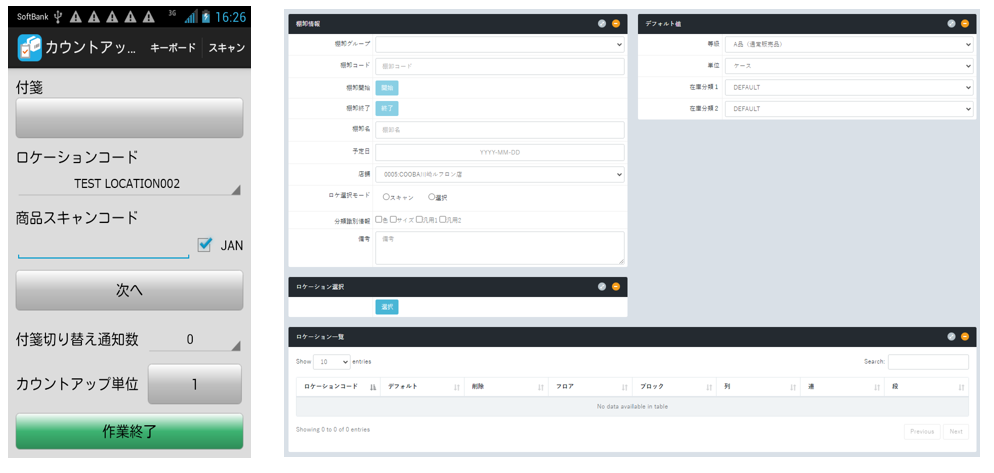Click the 備考 textarea
This screenshot has width=994, height=473.
coord(500,248)
